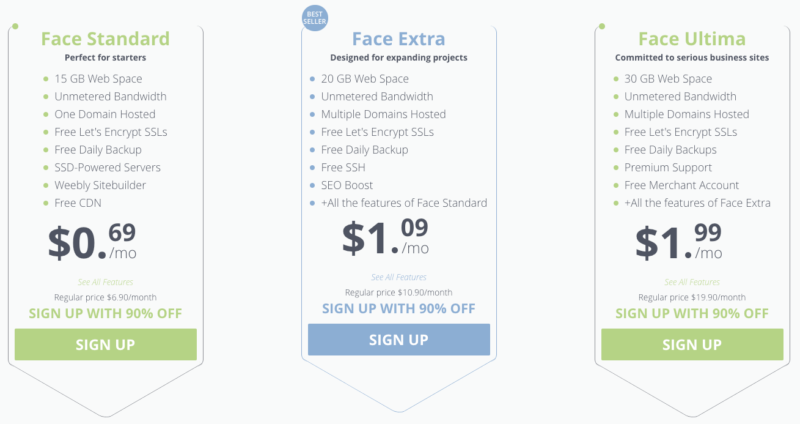This screenshot has height=424, width=800.
Task: Open See All Features under Face Standard
Action: click(x=106, y=282)
